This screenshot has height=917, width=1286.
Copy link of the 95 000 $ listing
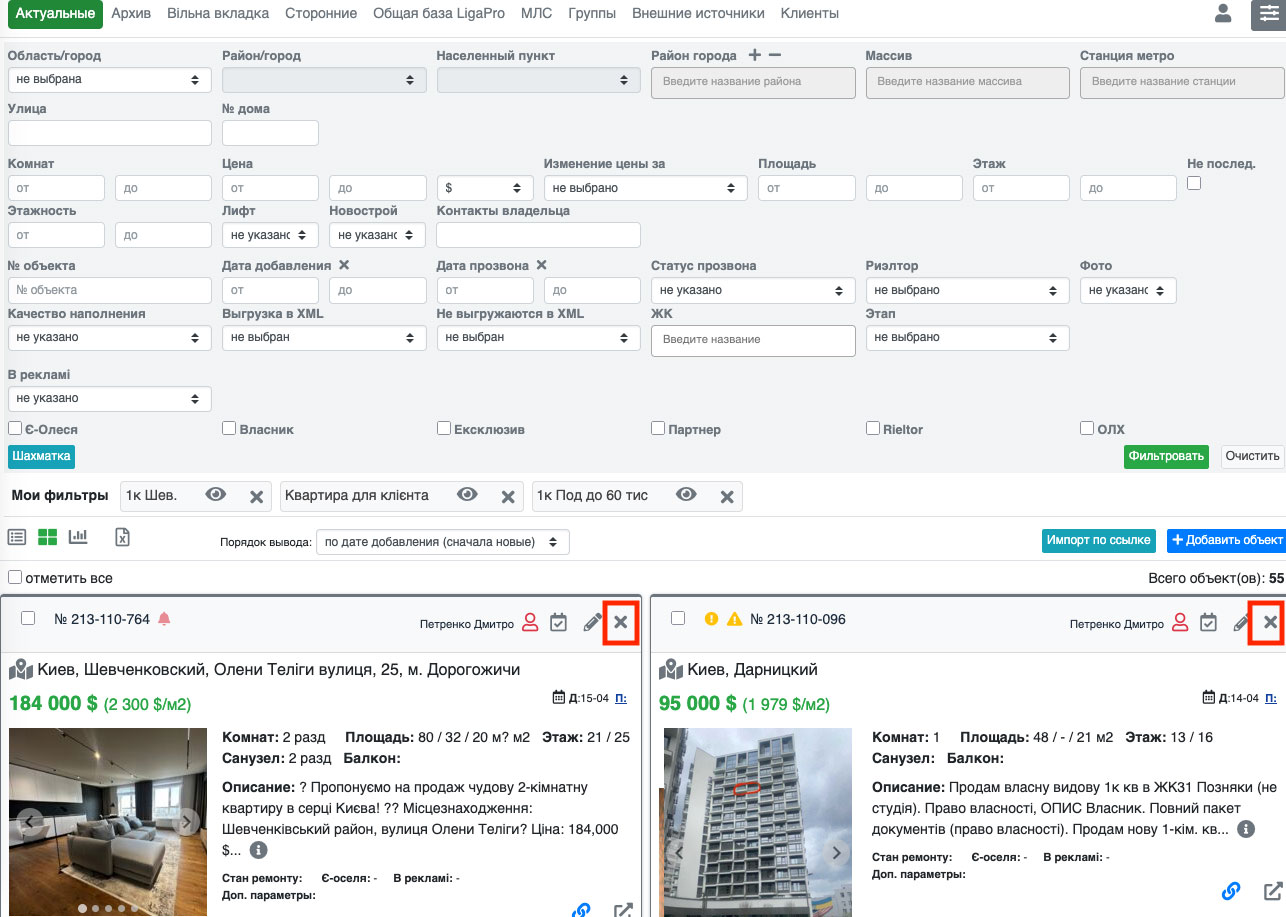point(1231,891)
